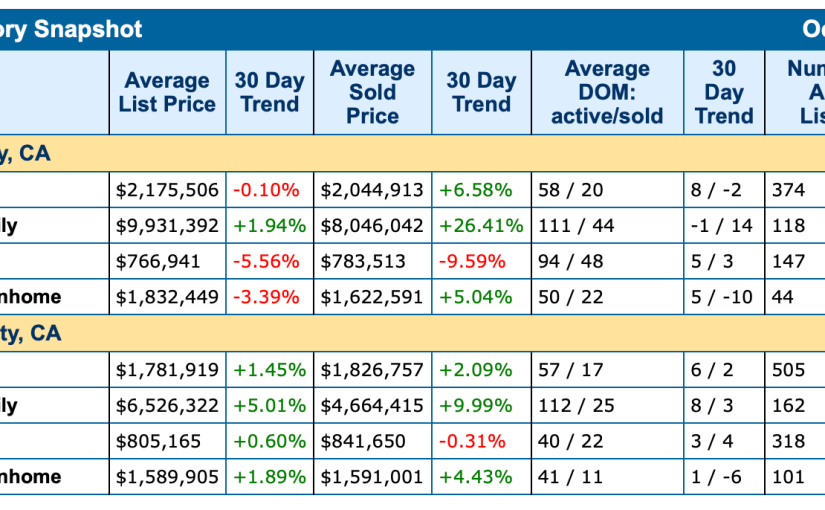Image resolution: width=825 pixels, height=510 pixels.
Task: Click the 111 / 44 DOM cell
Action: 576,226
